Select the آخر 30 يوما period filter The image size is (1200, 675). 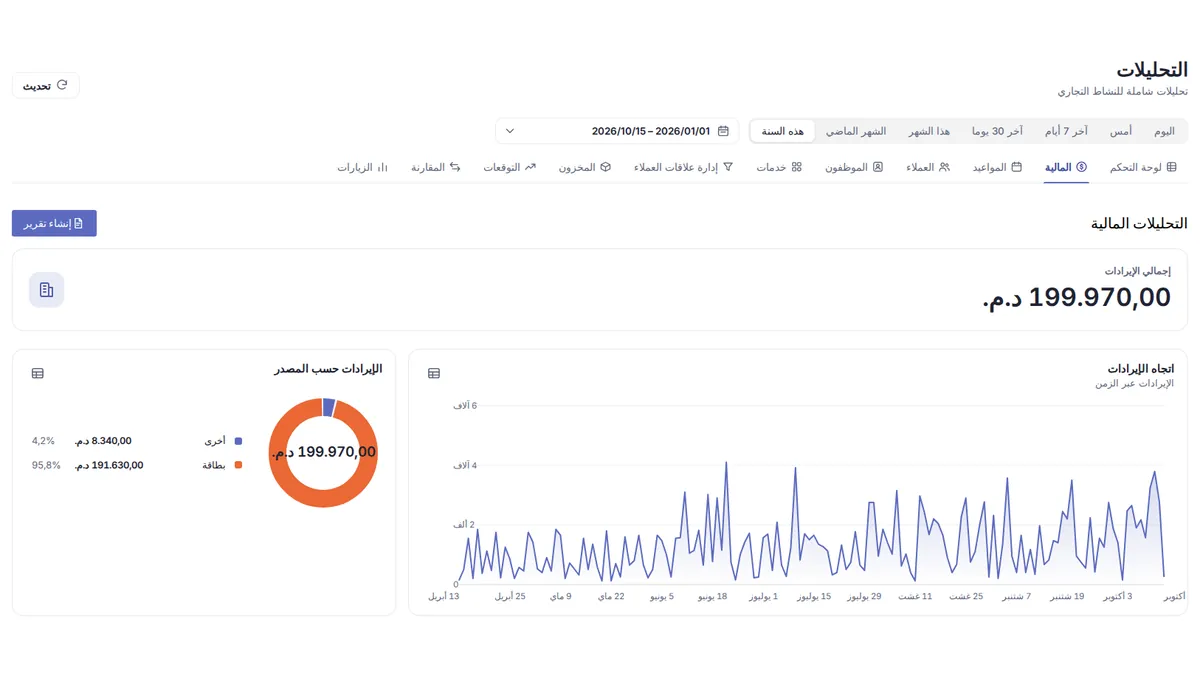tap(997, 131)
